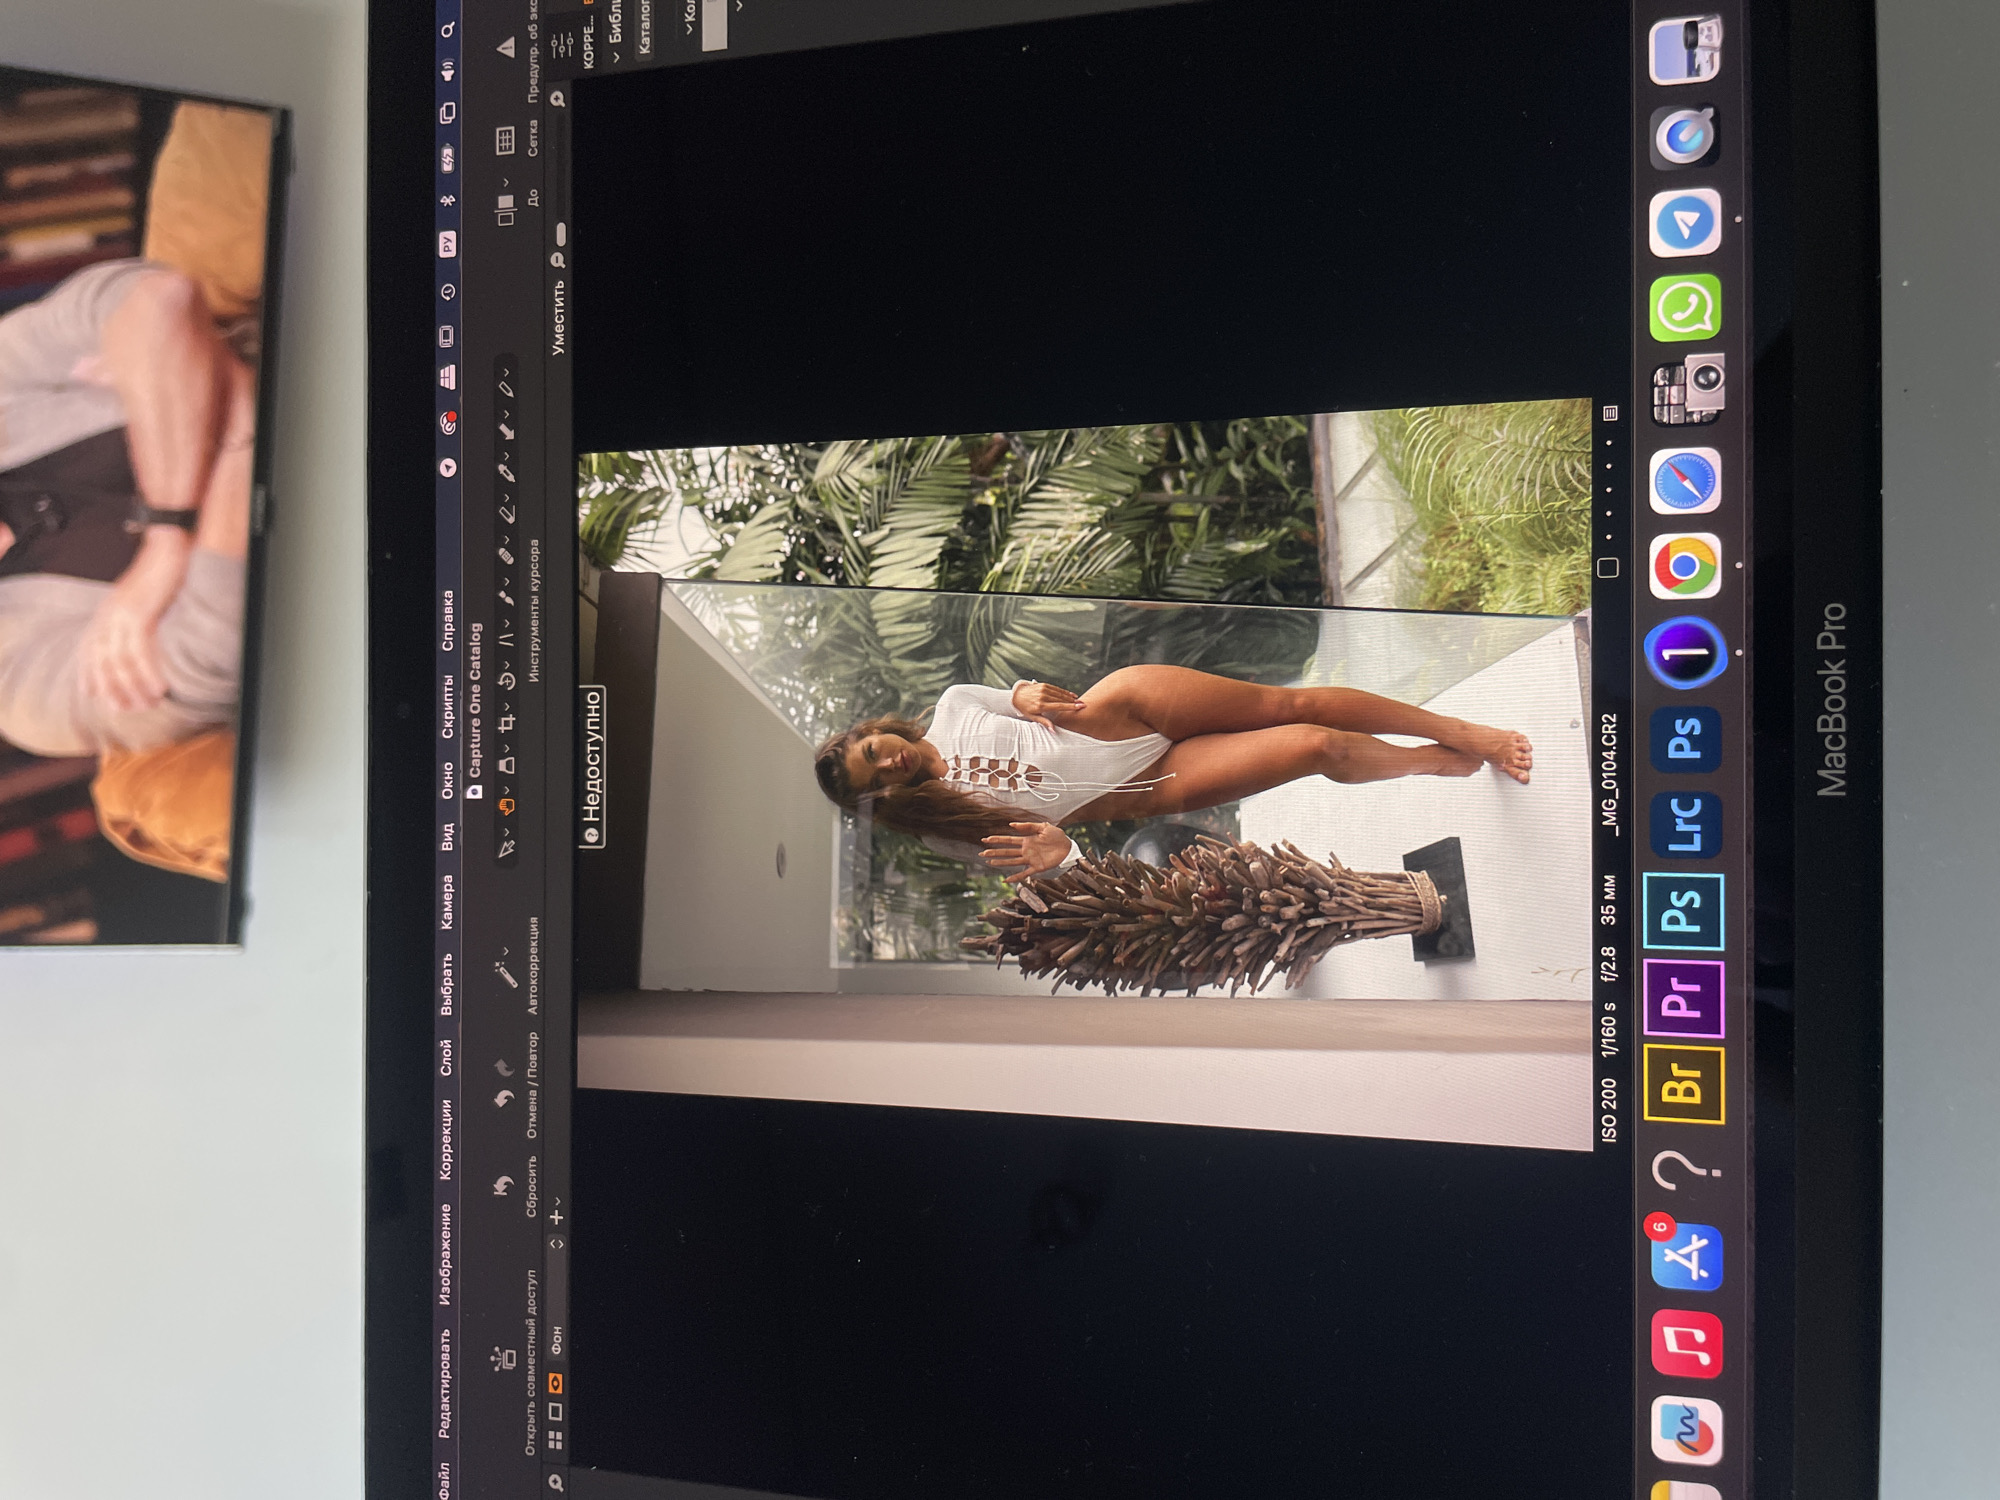This screenshot has width=2000, height=1500.
Task: Open the Коррекции menu
Action: pyautogui.click(x=445, y=1139)
